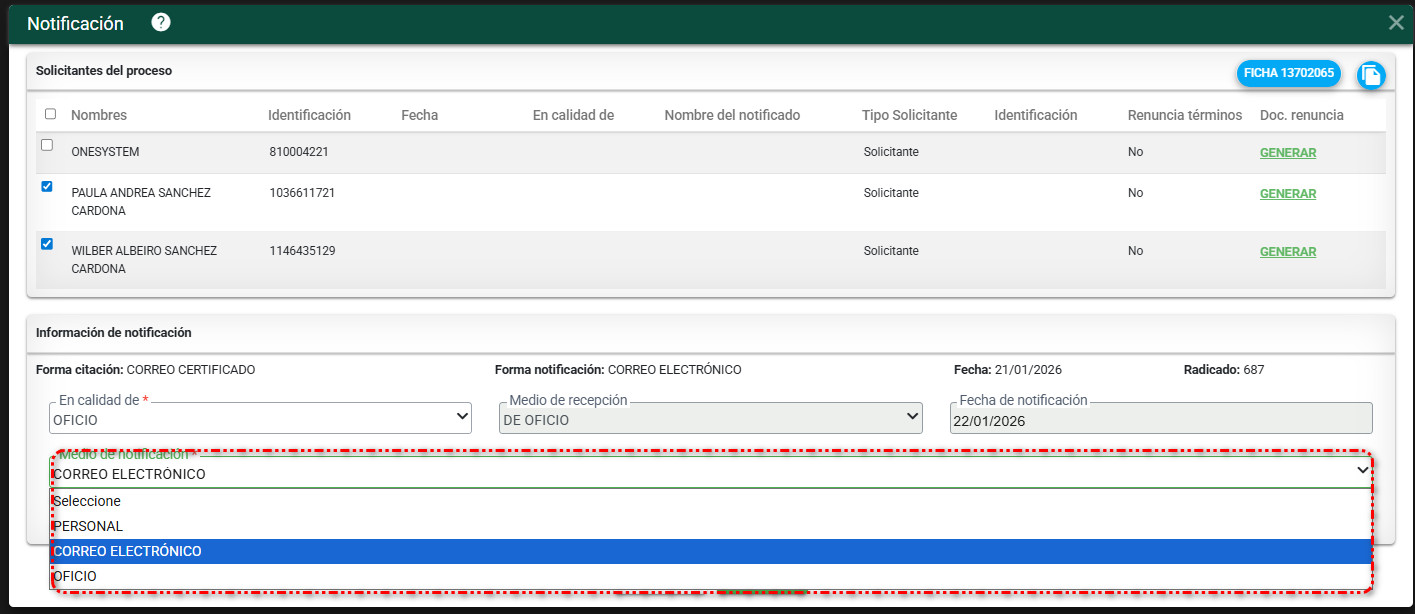Click the blue copy documents icon

[x=1370, y=75]
